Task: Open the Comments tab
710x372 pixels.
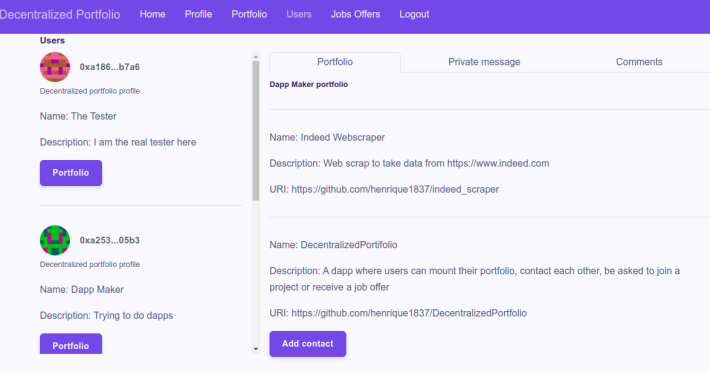Action: (x=639, y=62)
